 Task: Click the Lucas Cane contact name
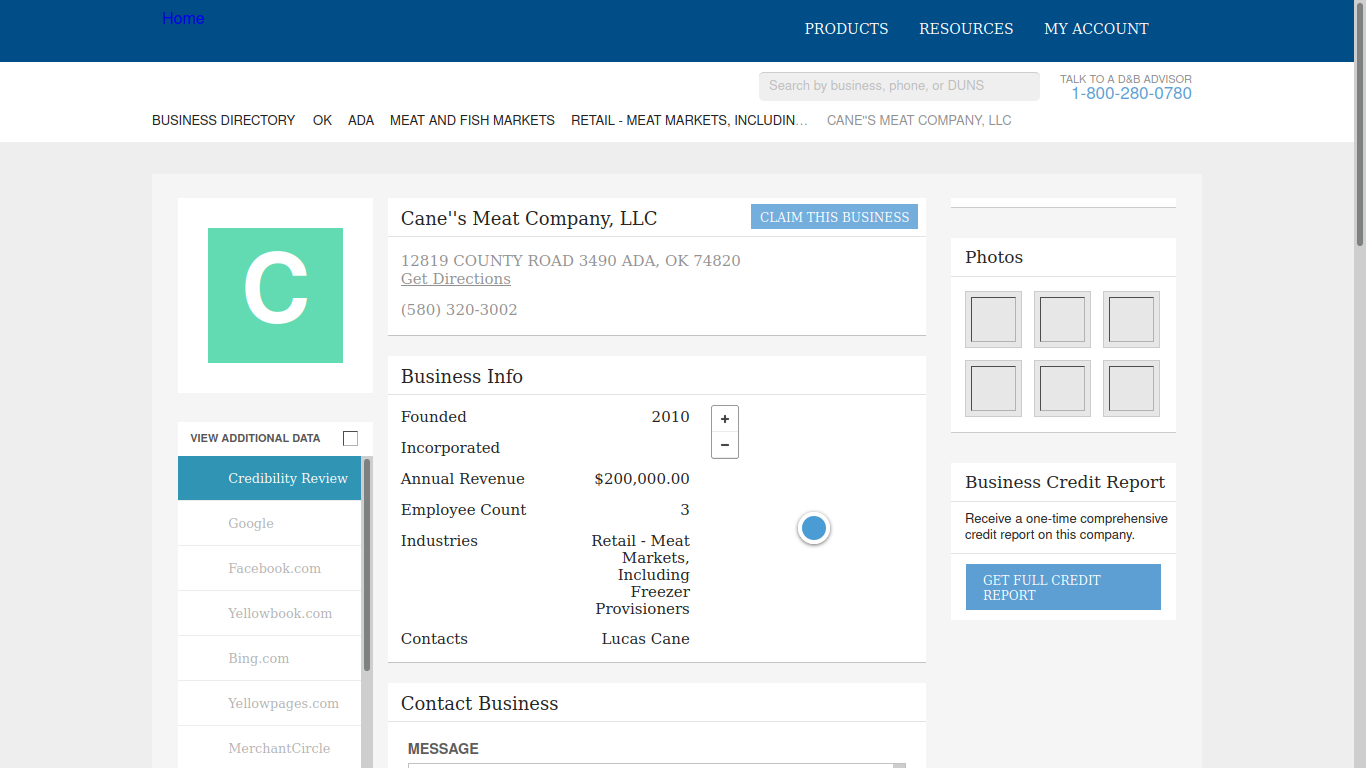[x=645, y=639]
